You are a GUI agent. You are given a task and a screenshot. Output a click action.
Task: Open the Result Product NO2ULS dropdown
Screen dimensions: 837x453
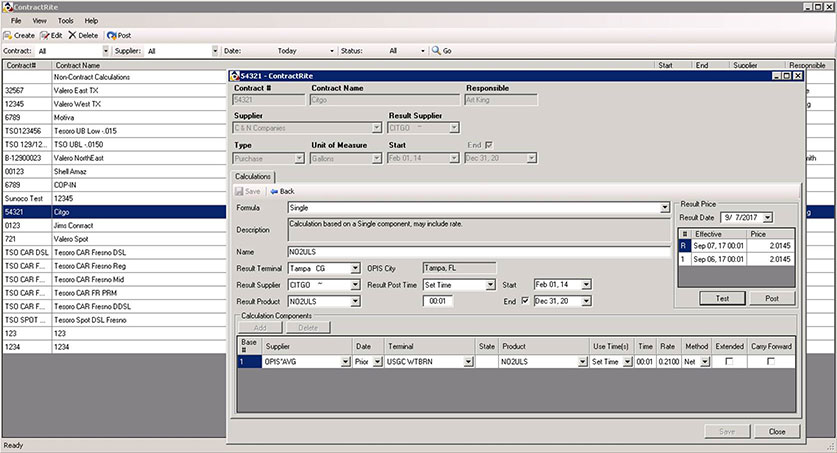click(x=355, y=301)
